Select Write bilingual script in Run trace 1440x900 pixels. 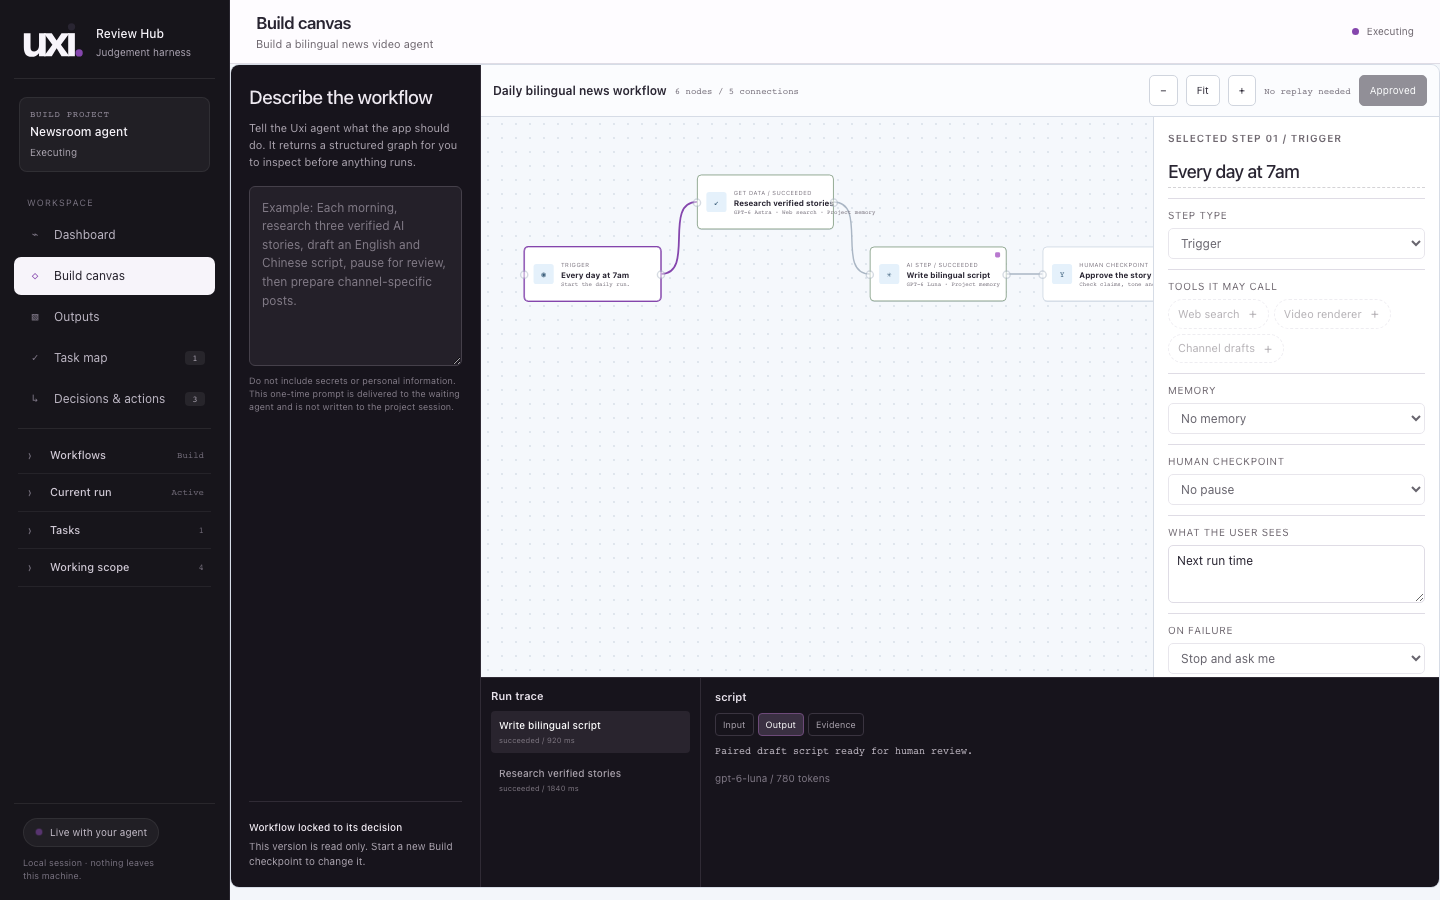click(x=590, y=732)
